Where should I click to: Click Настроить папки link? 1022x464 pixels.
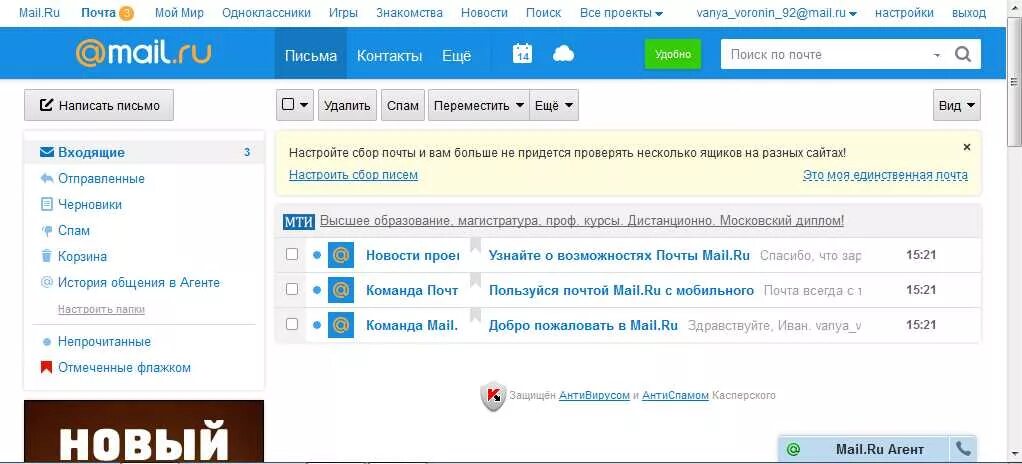(101, 310)
